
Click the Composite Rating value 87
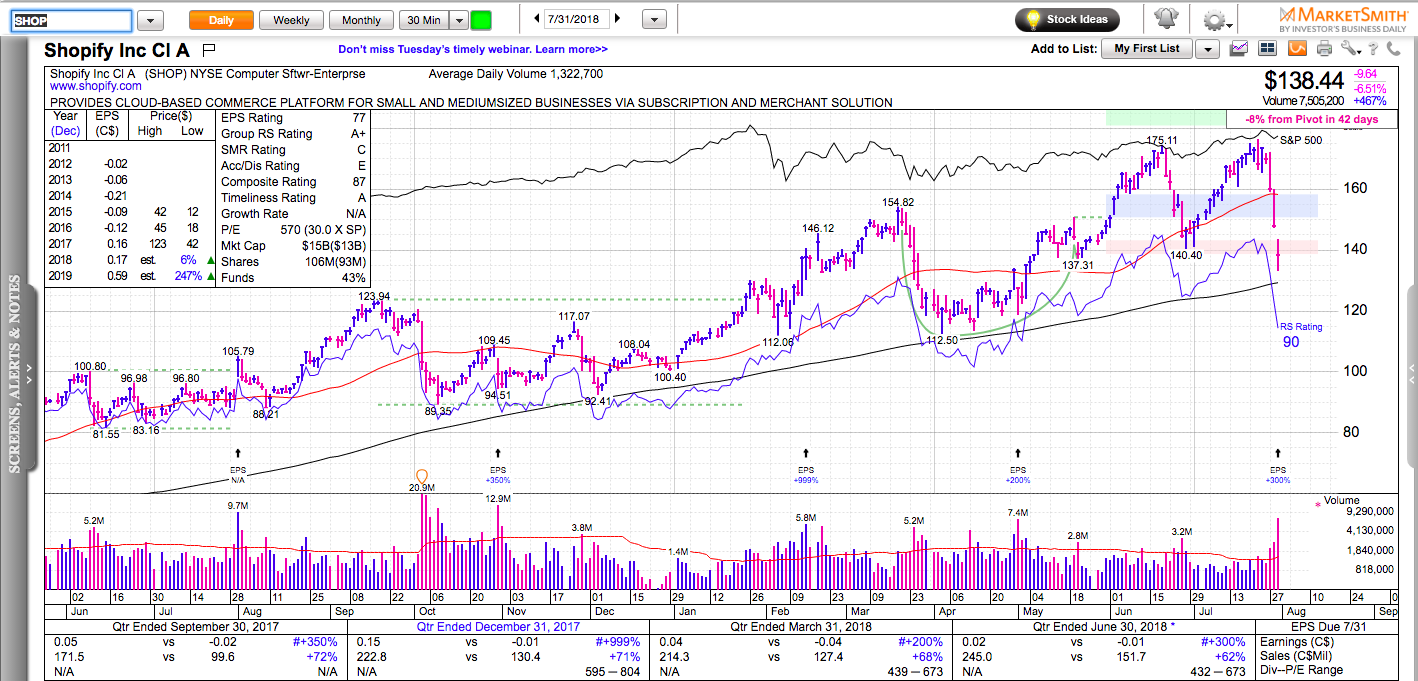click(x=361, y=182)
